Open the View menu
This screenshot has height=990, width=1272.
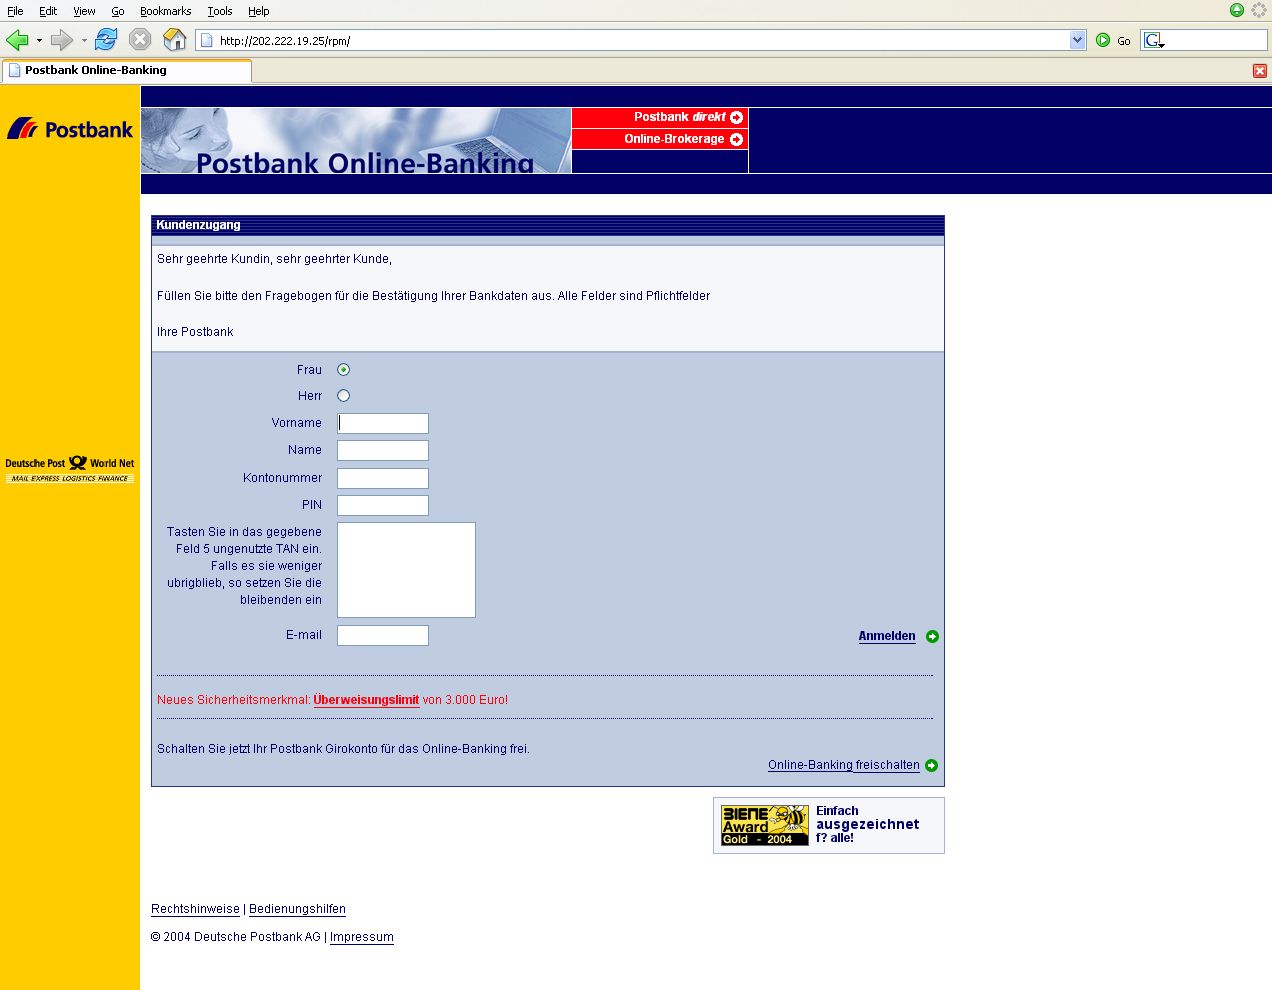tap(84, 11)
